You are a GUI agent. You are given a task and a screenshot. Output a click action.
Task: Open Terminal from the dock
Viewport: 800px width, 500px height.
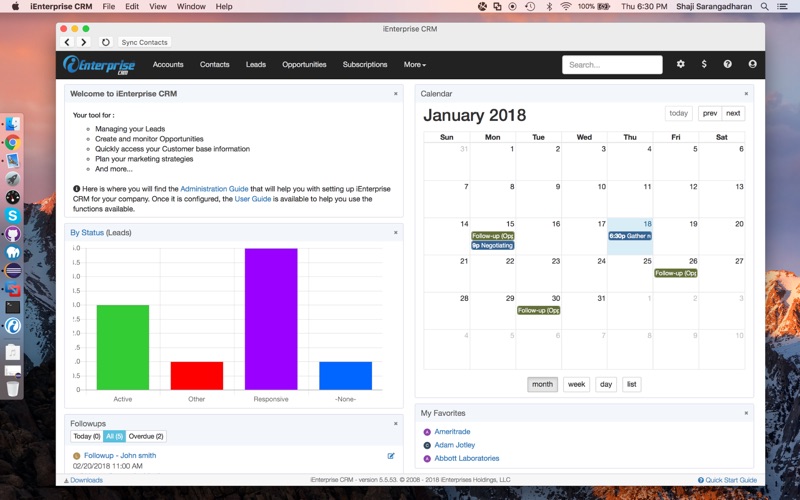pos(13,307)
